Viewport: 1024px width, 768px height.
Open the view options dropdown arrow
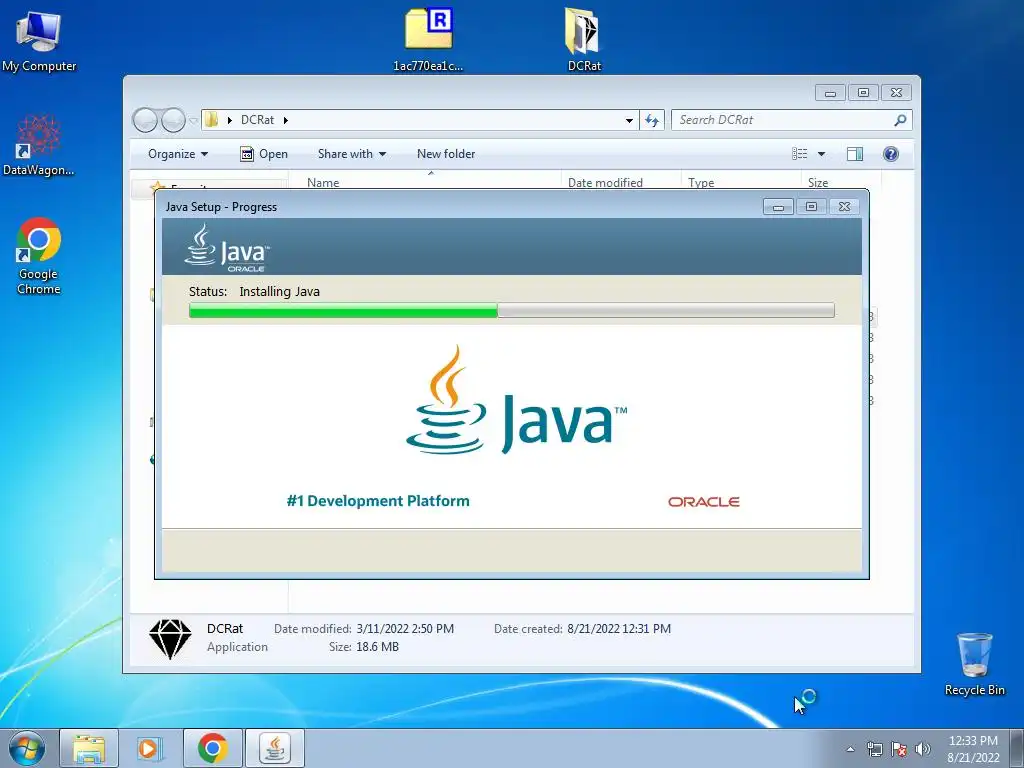822,154
